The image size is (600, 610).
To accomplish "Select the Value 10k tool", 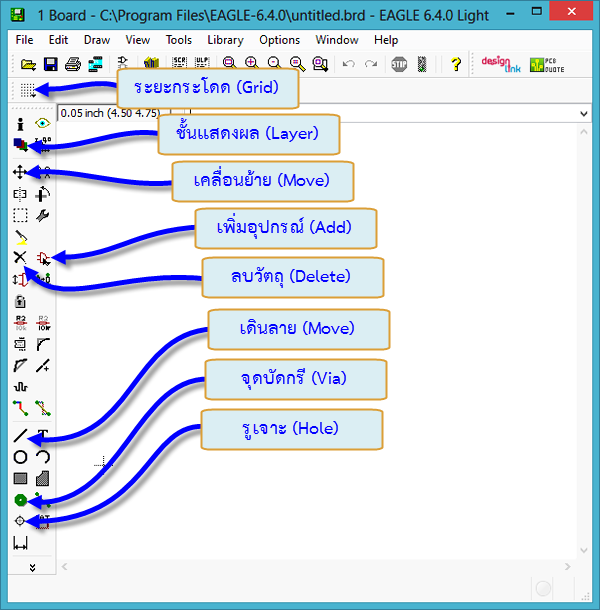I will click(x=43, y=323).
